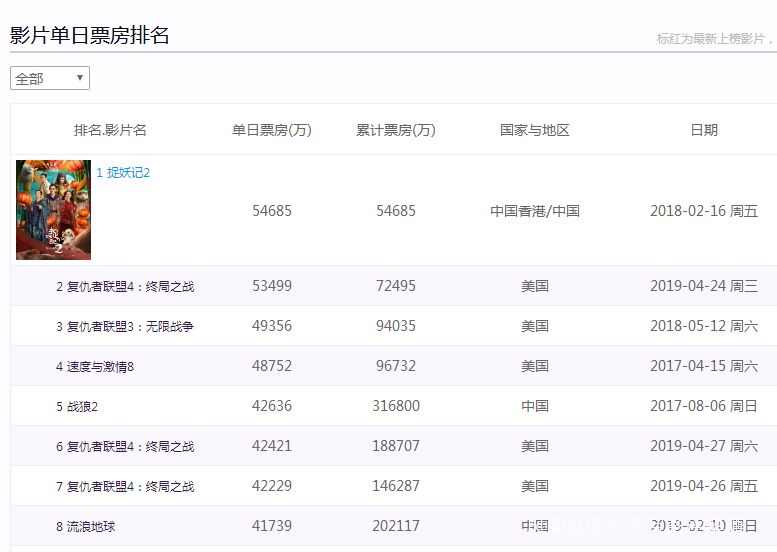Click the 2018-02-16 周五 date cell
This screenshot has height=552, width=777.
[x=704, y=211]
